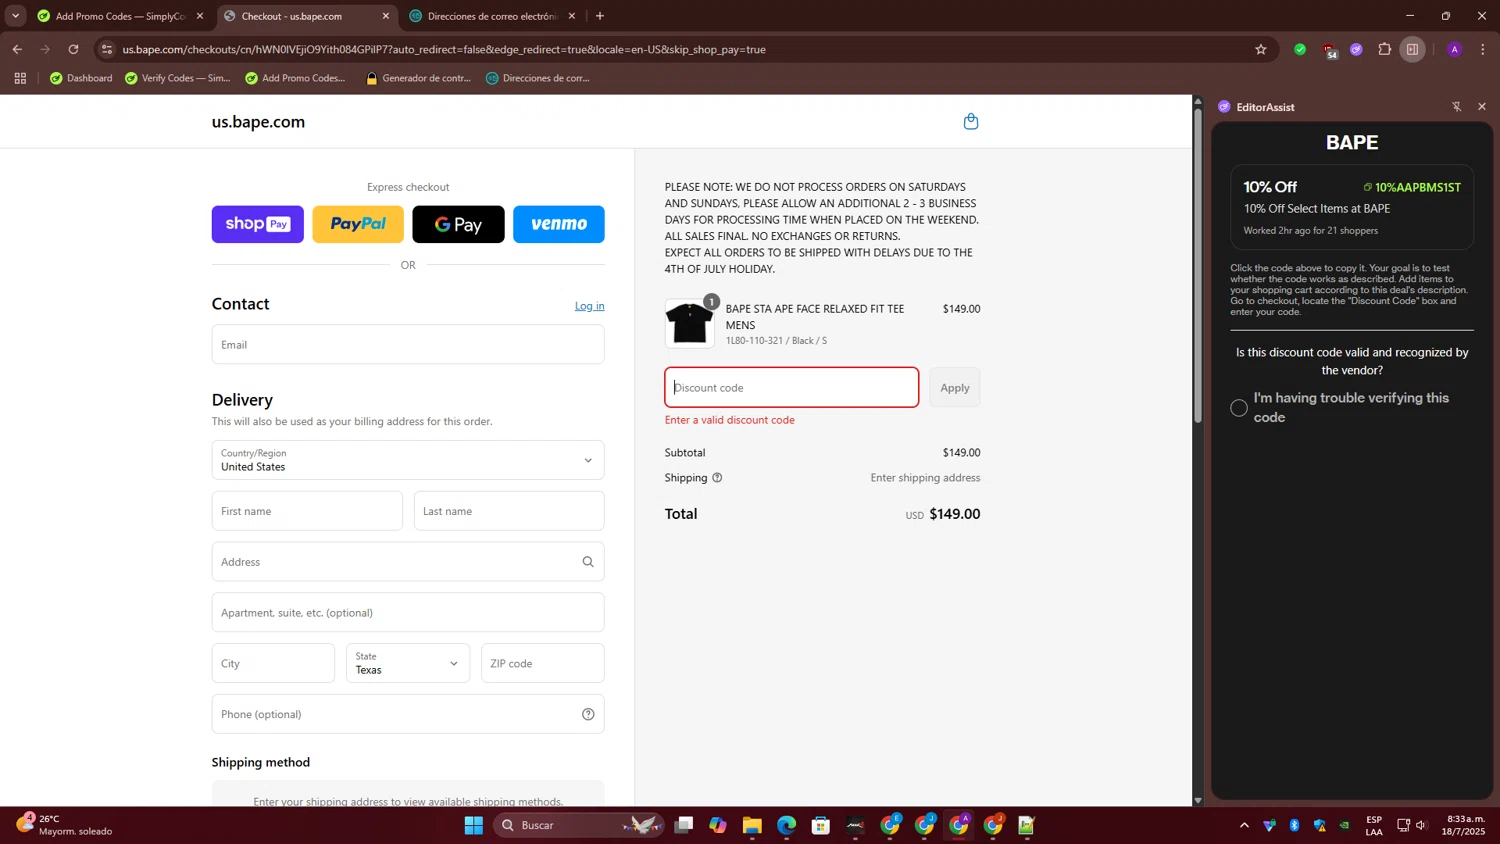Switch to Direcciones de correo electrónico tab

[492, 16]
